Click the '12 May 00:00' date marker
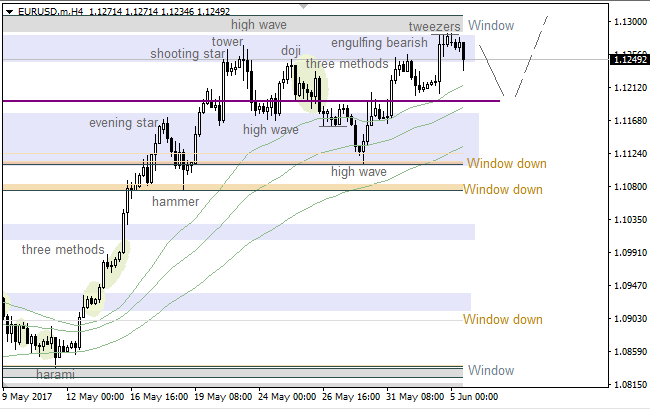 (x=96, y=396)
